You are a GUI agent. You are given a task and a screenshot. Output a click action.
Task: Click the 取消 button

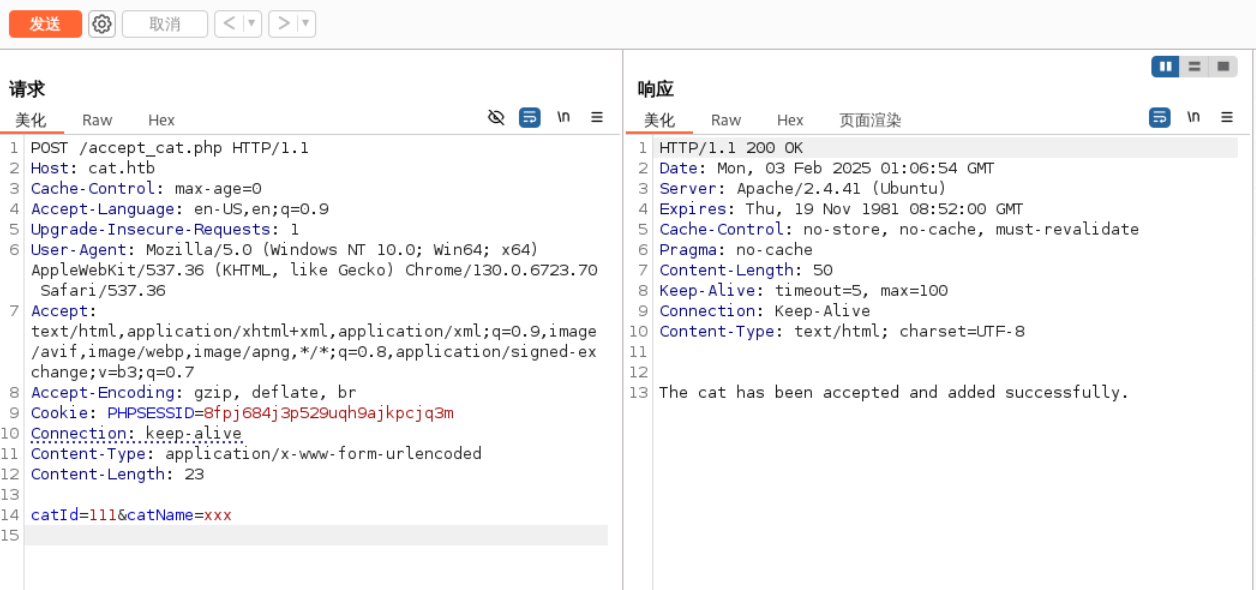(165, 24)
